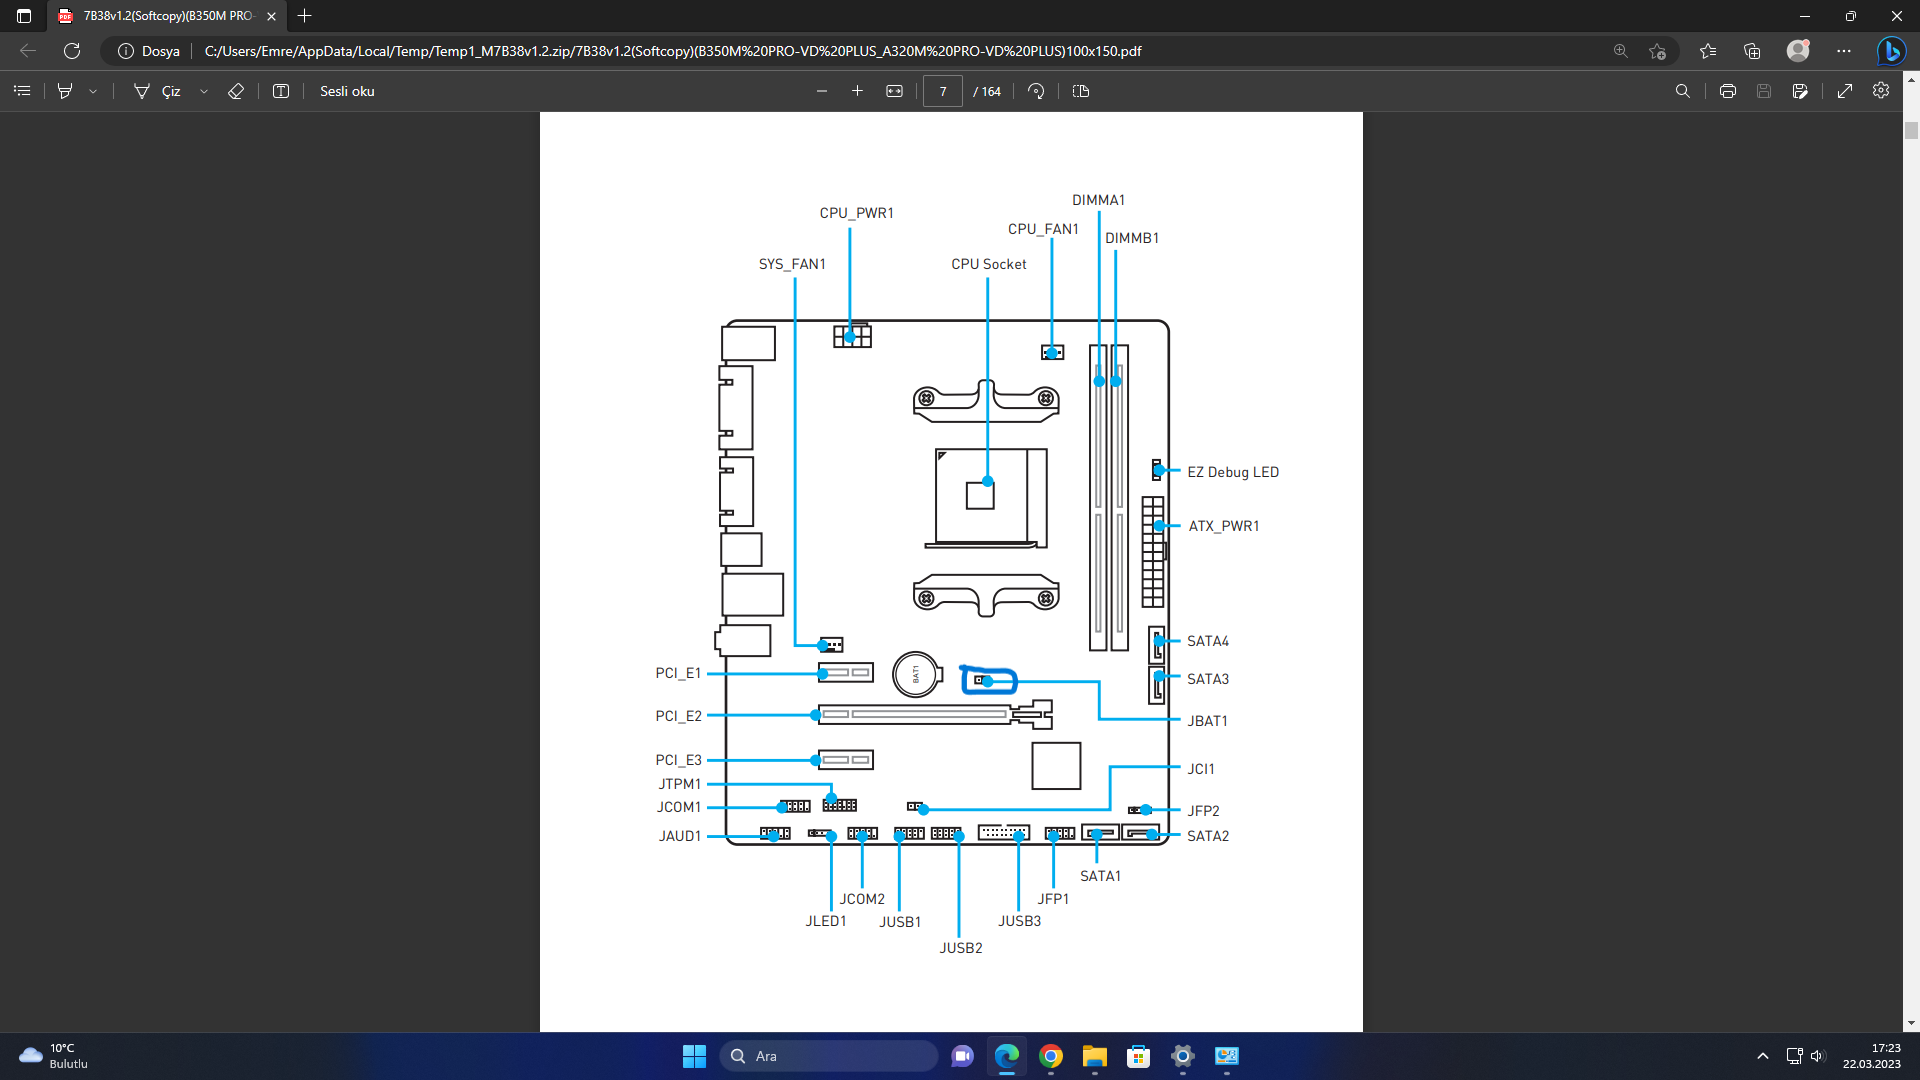This screenshot has width=1920, height=1080.
Task: Open Settings app from taskbar
Action: (x=1183, y=1056)
